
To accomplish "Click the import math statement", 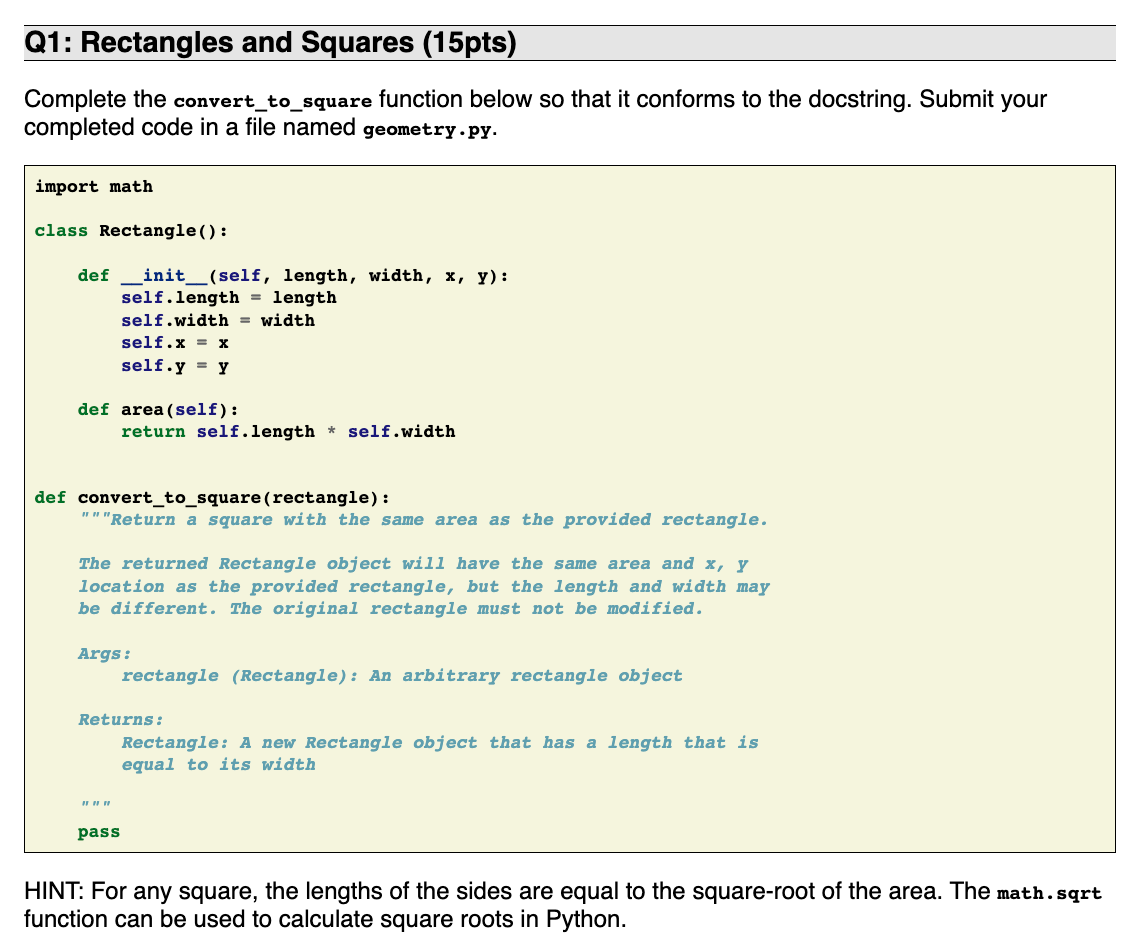I will (x=94, y=186).
